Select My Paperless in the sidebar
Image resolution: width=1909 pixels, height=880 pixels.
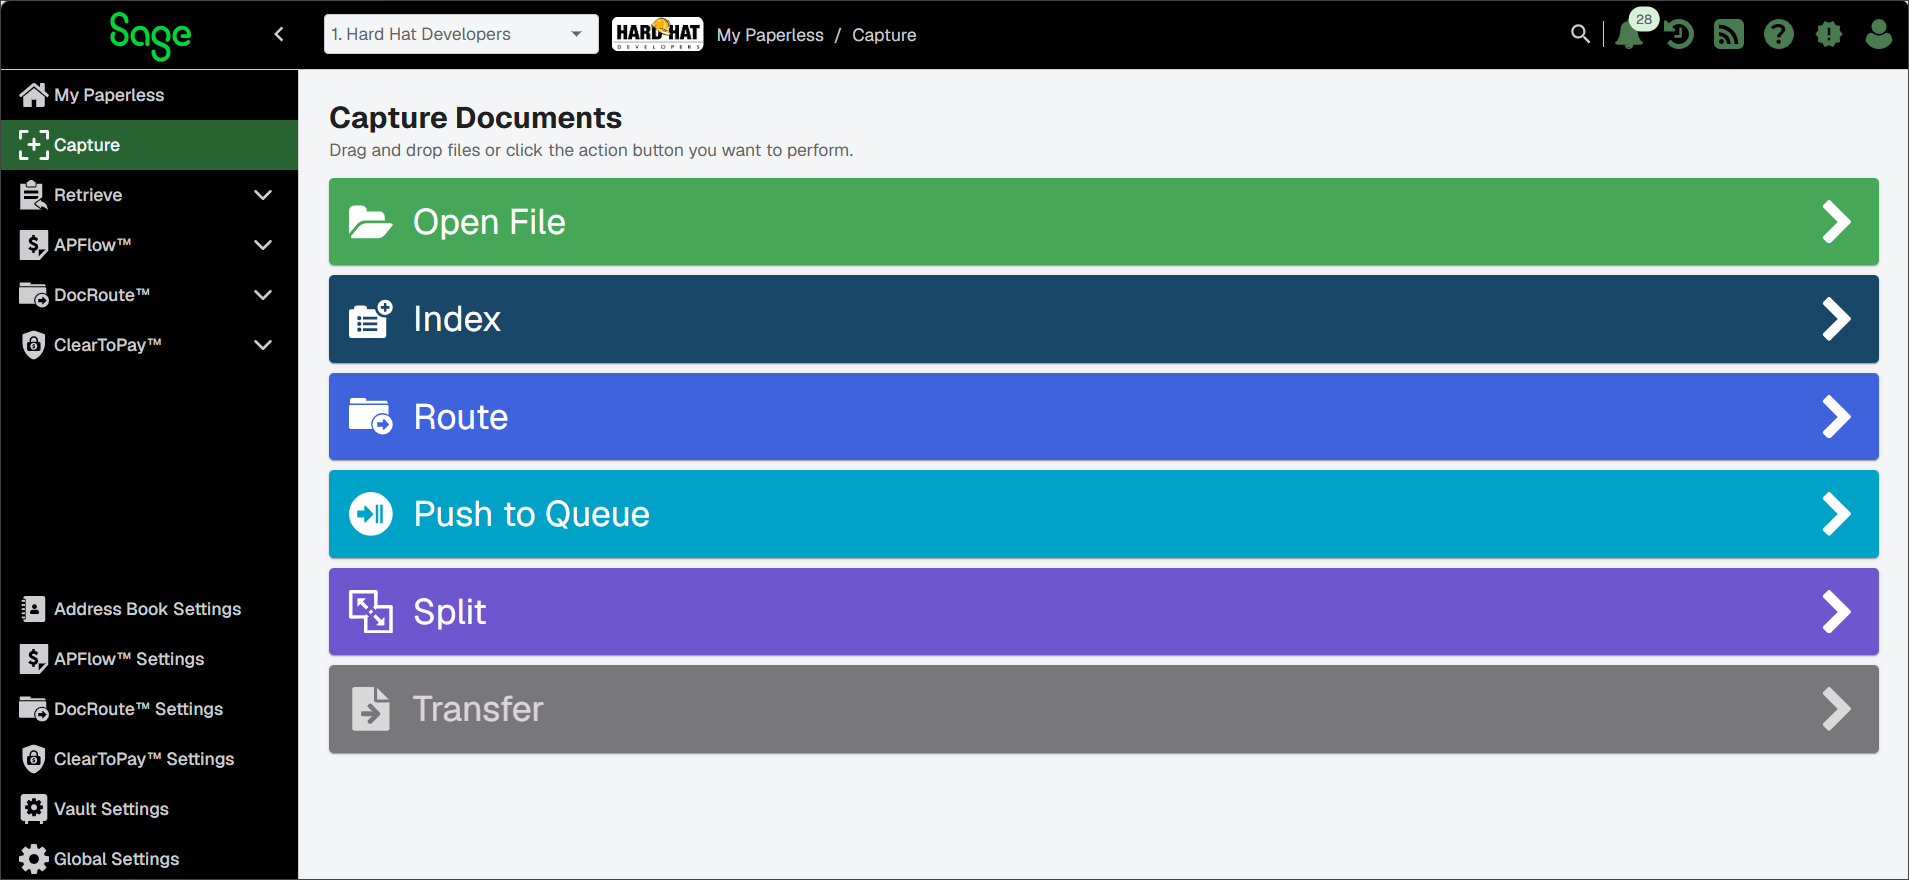149,95
